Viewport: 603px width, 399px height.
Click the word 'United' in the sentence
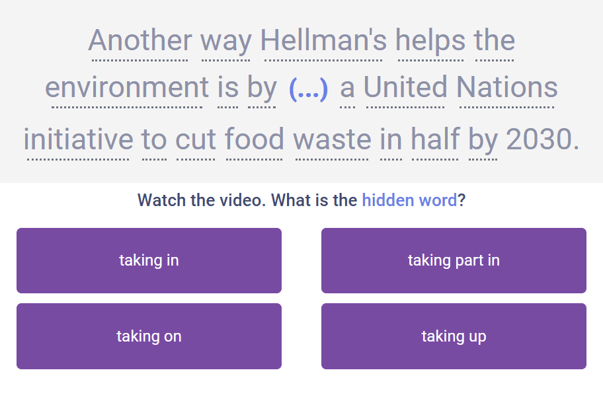pos(405,88)
